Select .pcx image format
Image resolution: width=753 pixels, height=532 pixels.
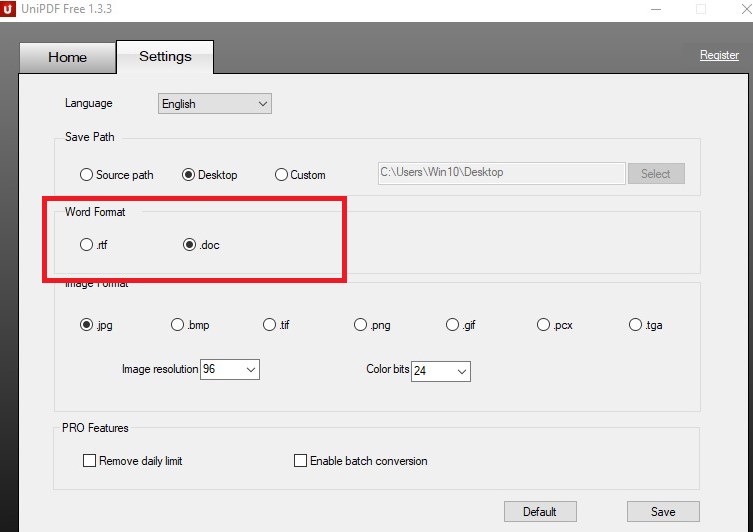tap(555, 325)
